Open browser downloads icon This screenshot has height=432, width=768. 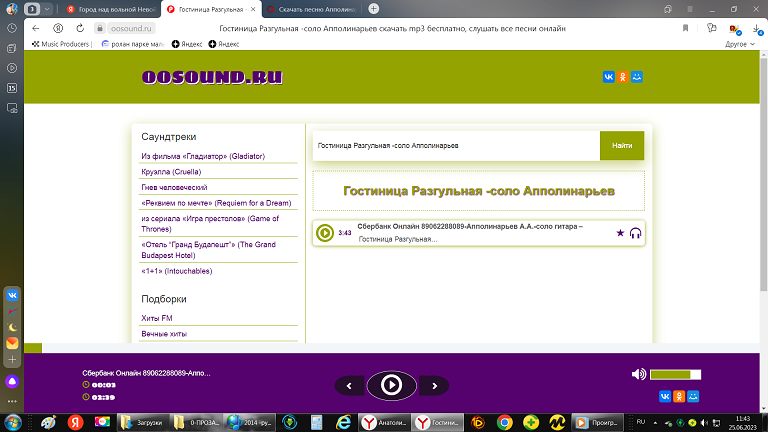click(x=757, y=29)
